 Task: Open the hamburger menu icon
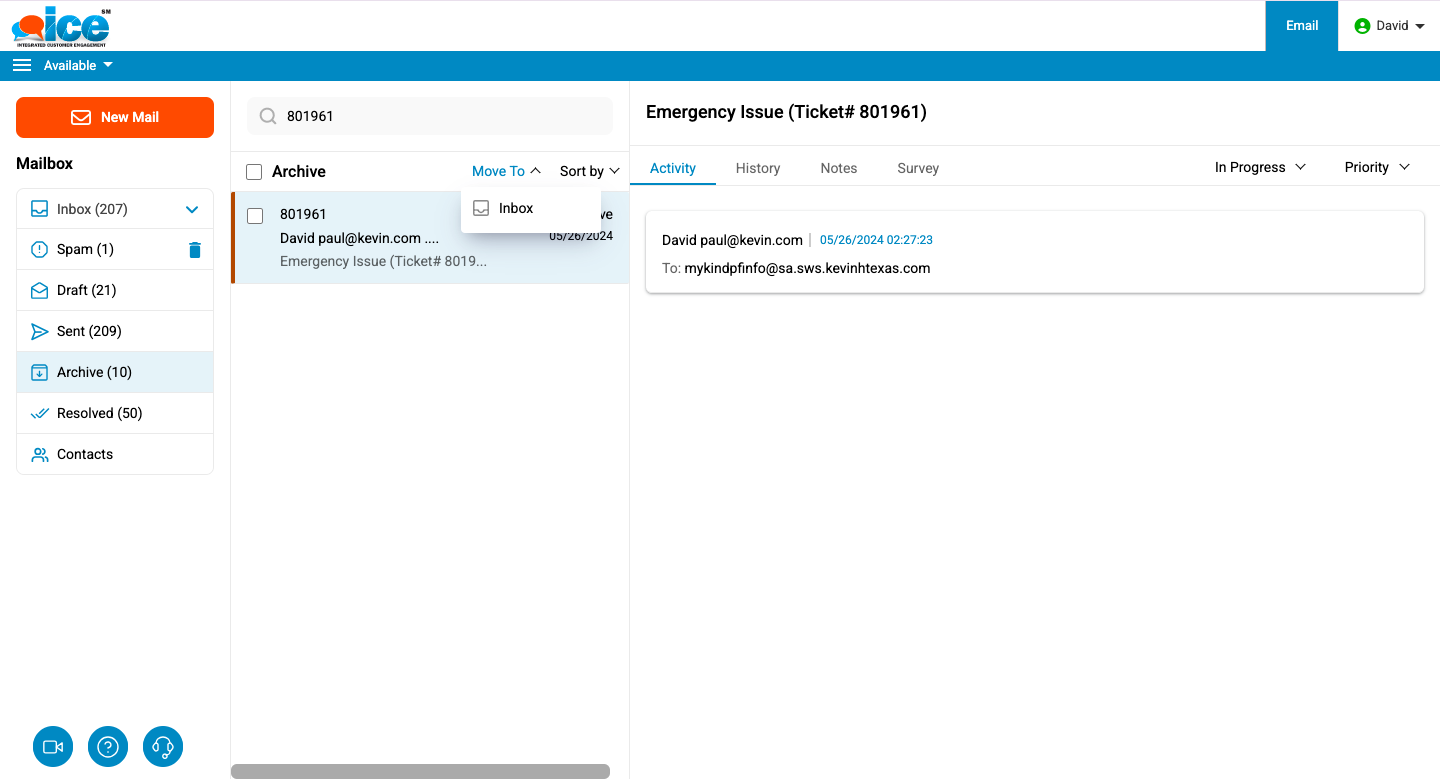[22, 66]
